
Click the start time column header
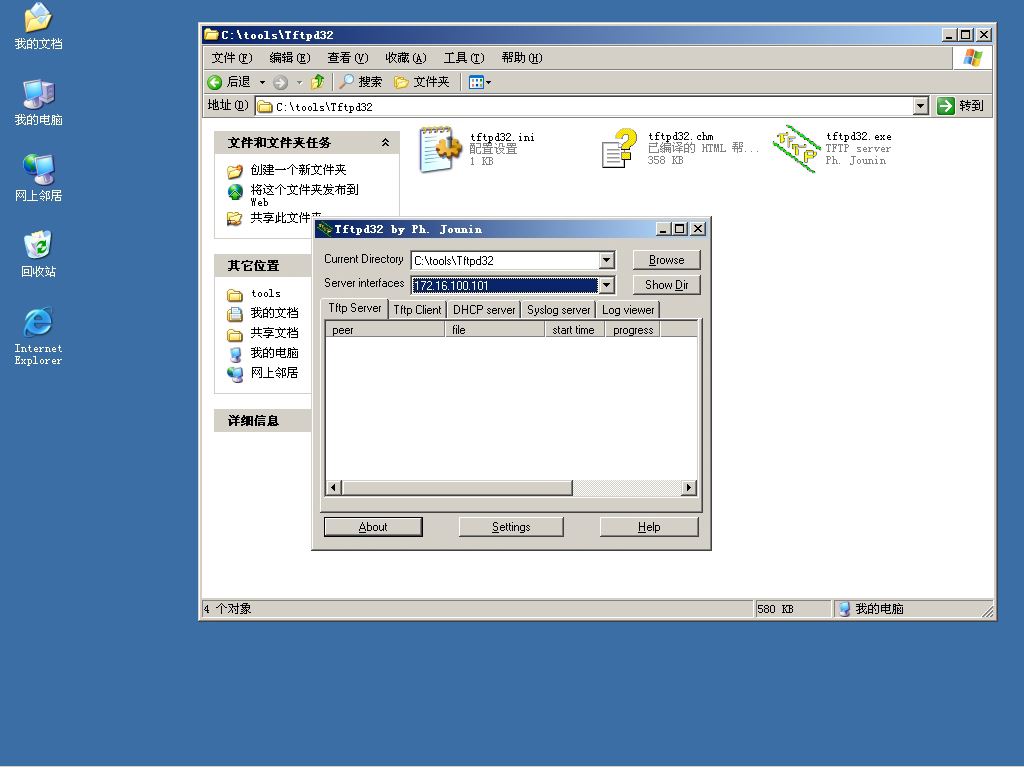tap(575, 330)
